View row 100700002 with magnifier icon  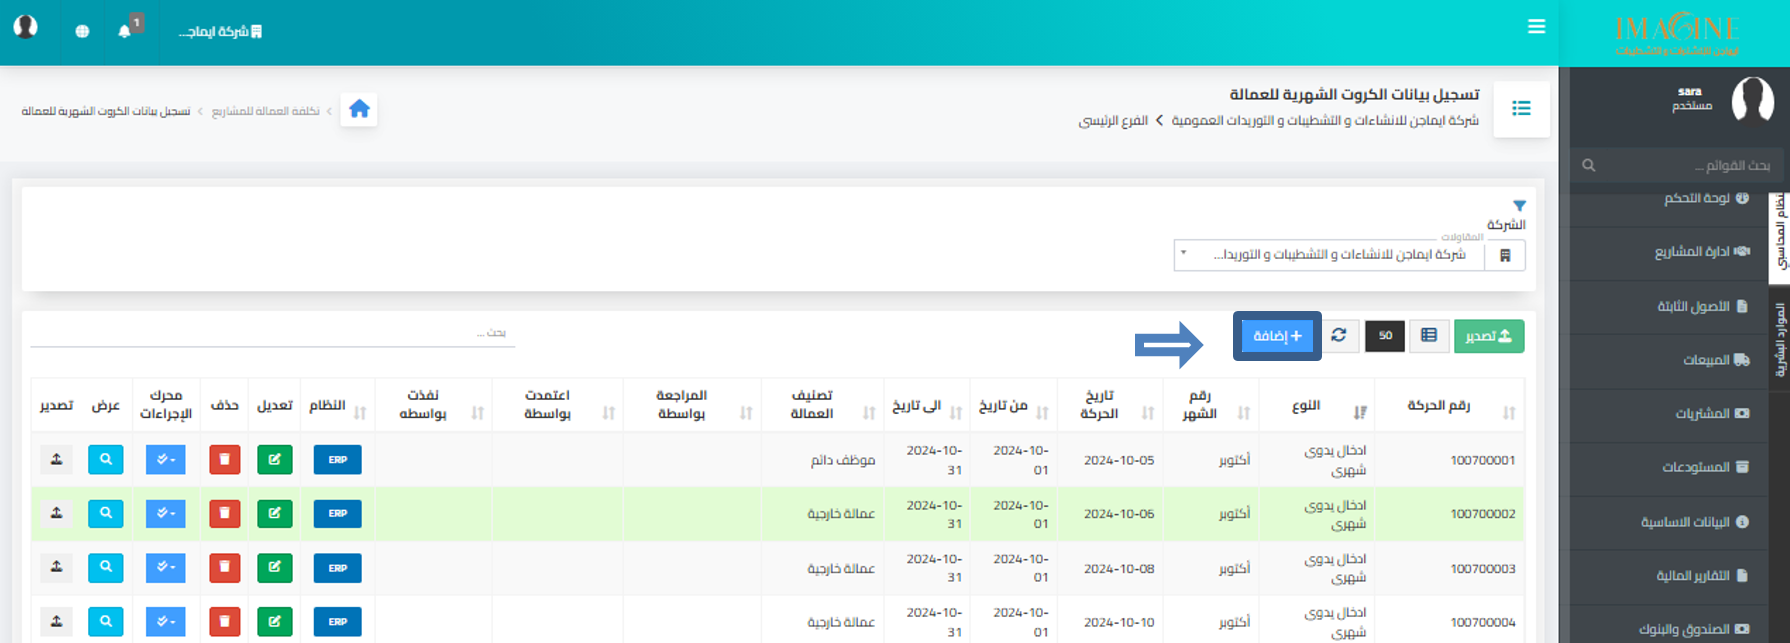pyautogui.click(x=106, y=514)
